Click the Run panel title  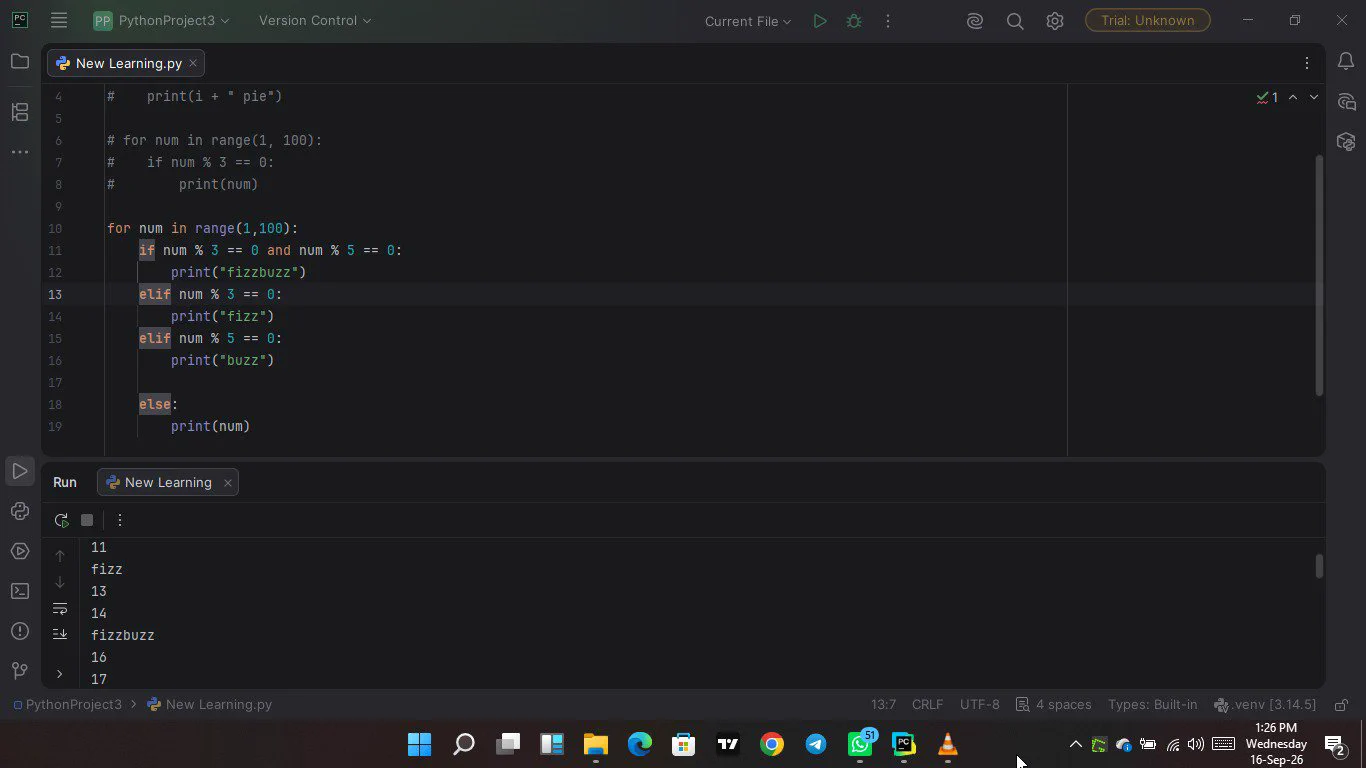coord(65,482)
